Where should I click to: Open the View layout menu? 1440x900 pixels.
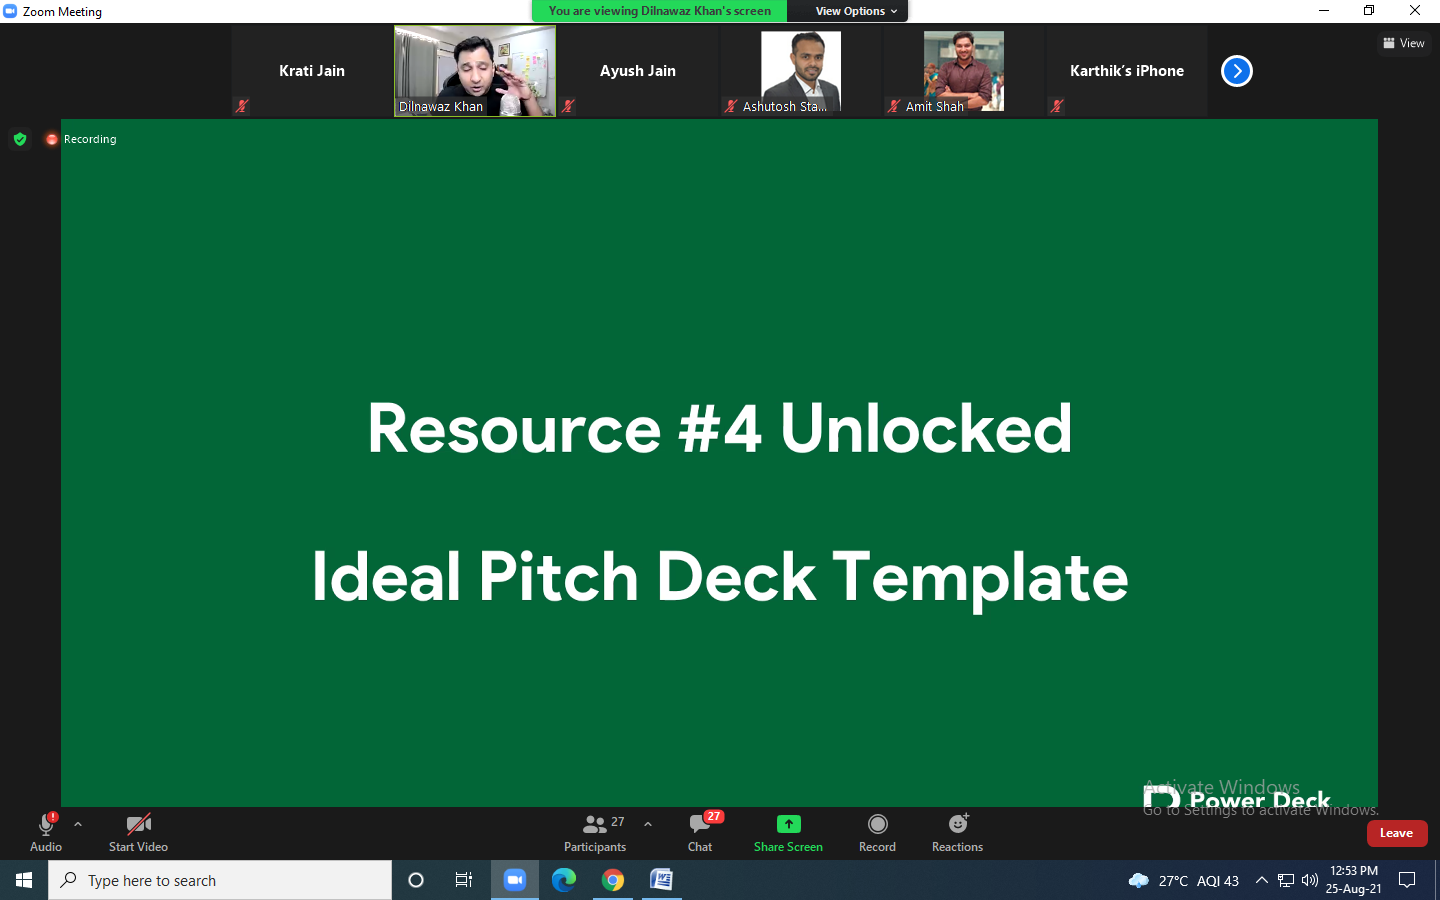pyautogui.click(x=1404, y=43)
